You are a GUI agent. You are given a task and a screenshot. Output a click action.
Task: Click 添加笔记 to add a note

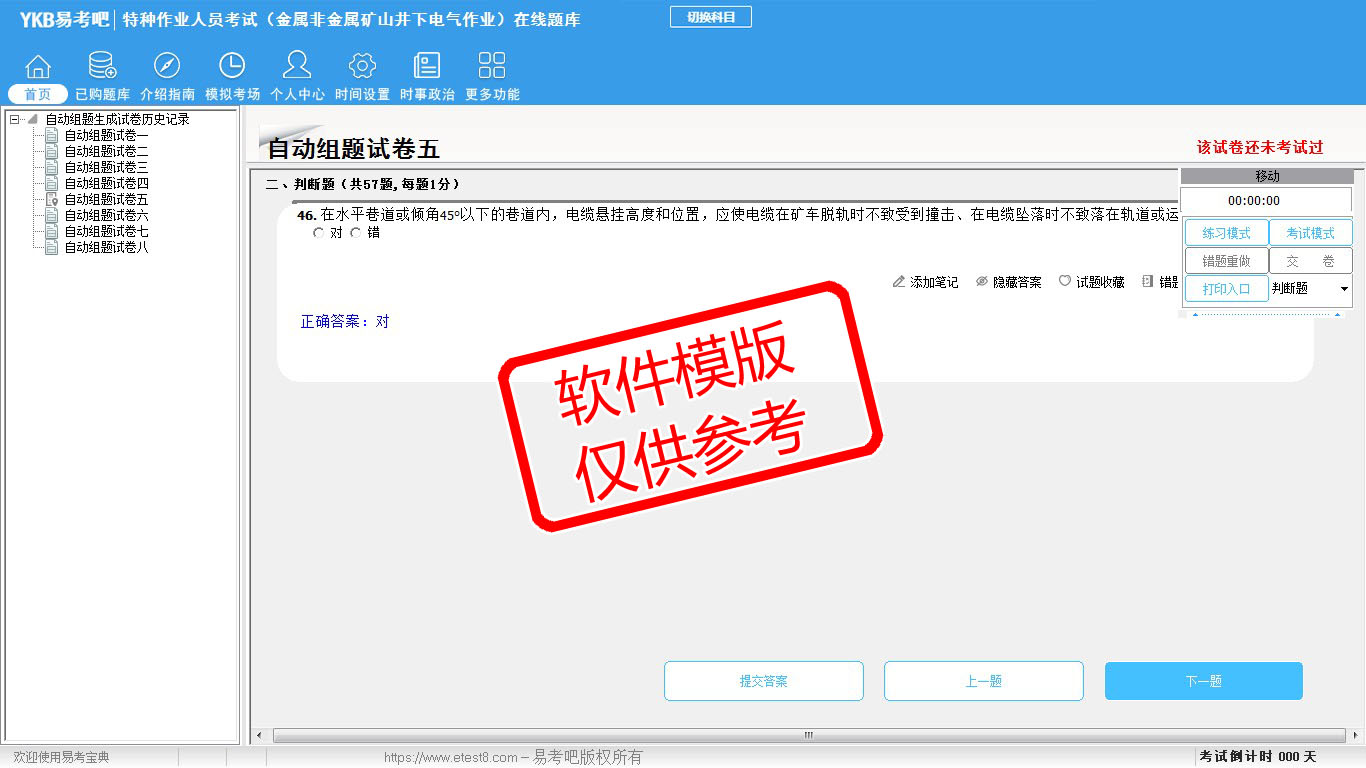925,283
